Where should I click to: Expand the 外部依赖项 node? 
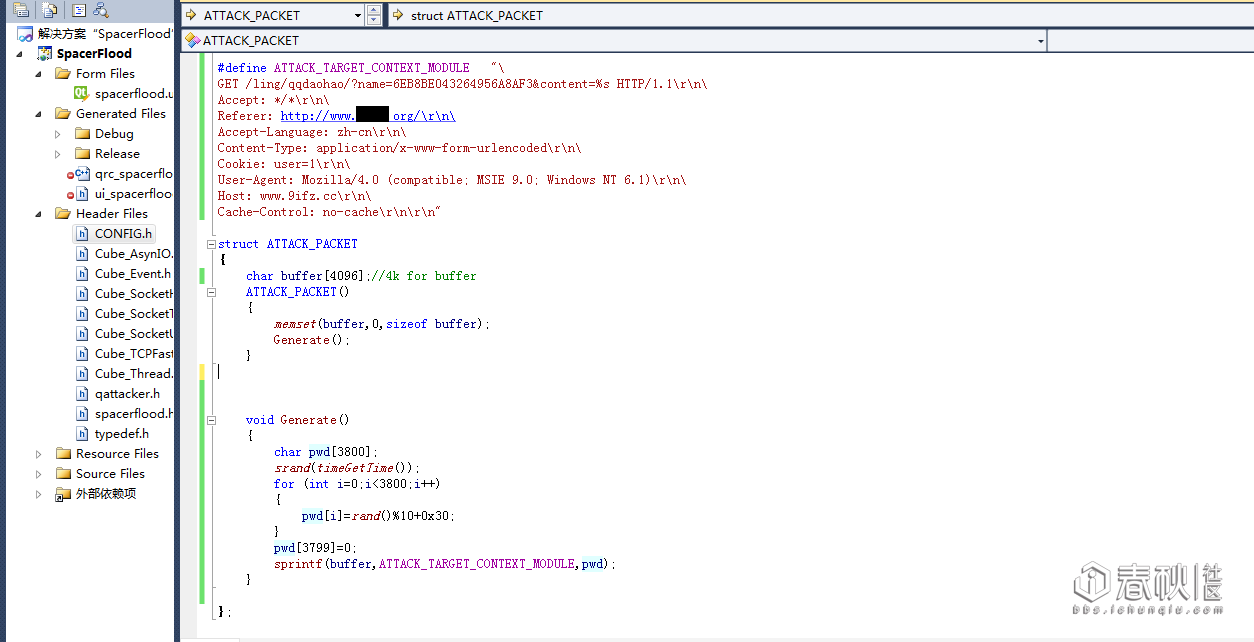[x=39, y=493]
